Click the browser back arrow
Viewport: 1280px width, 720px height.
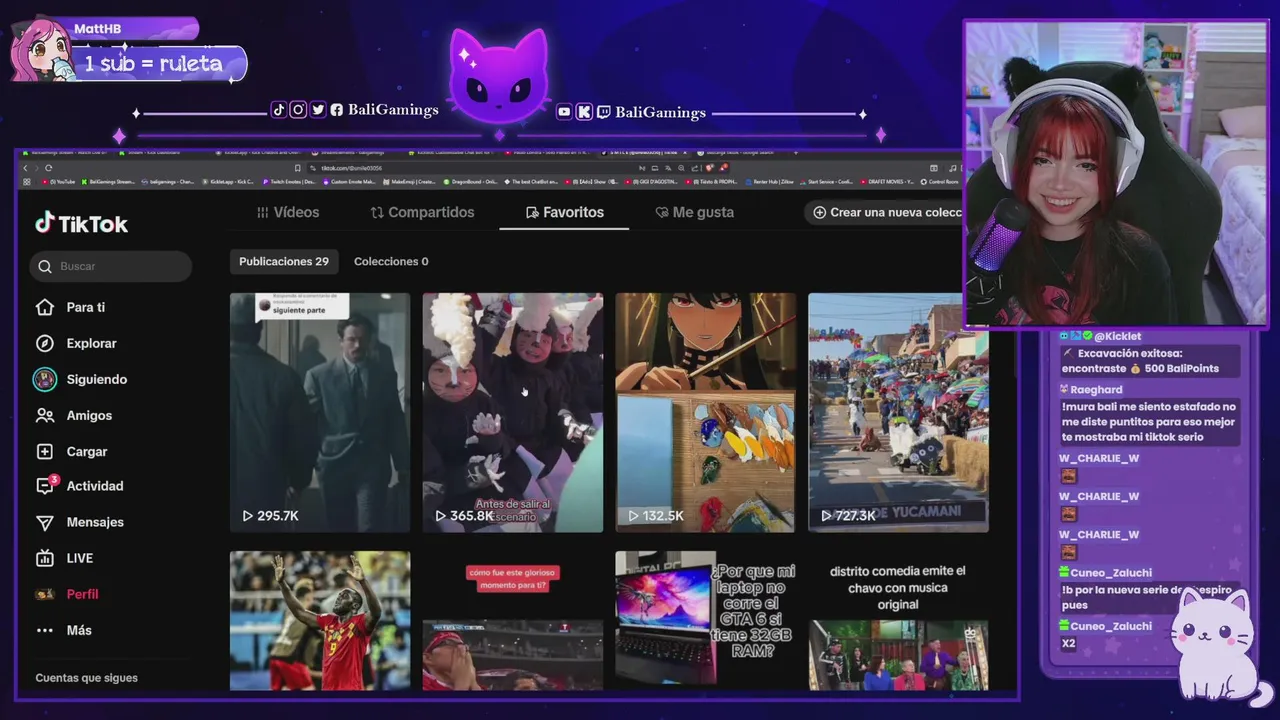(25, 168)
